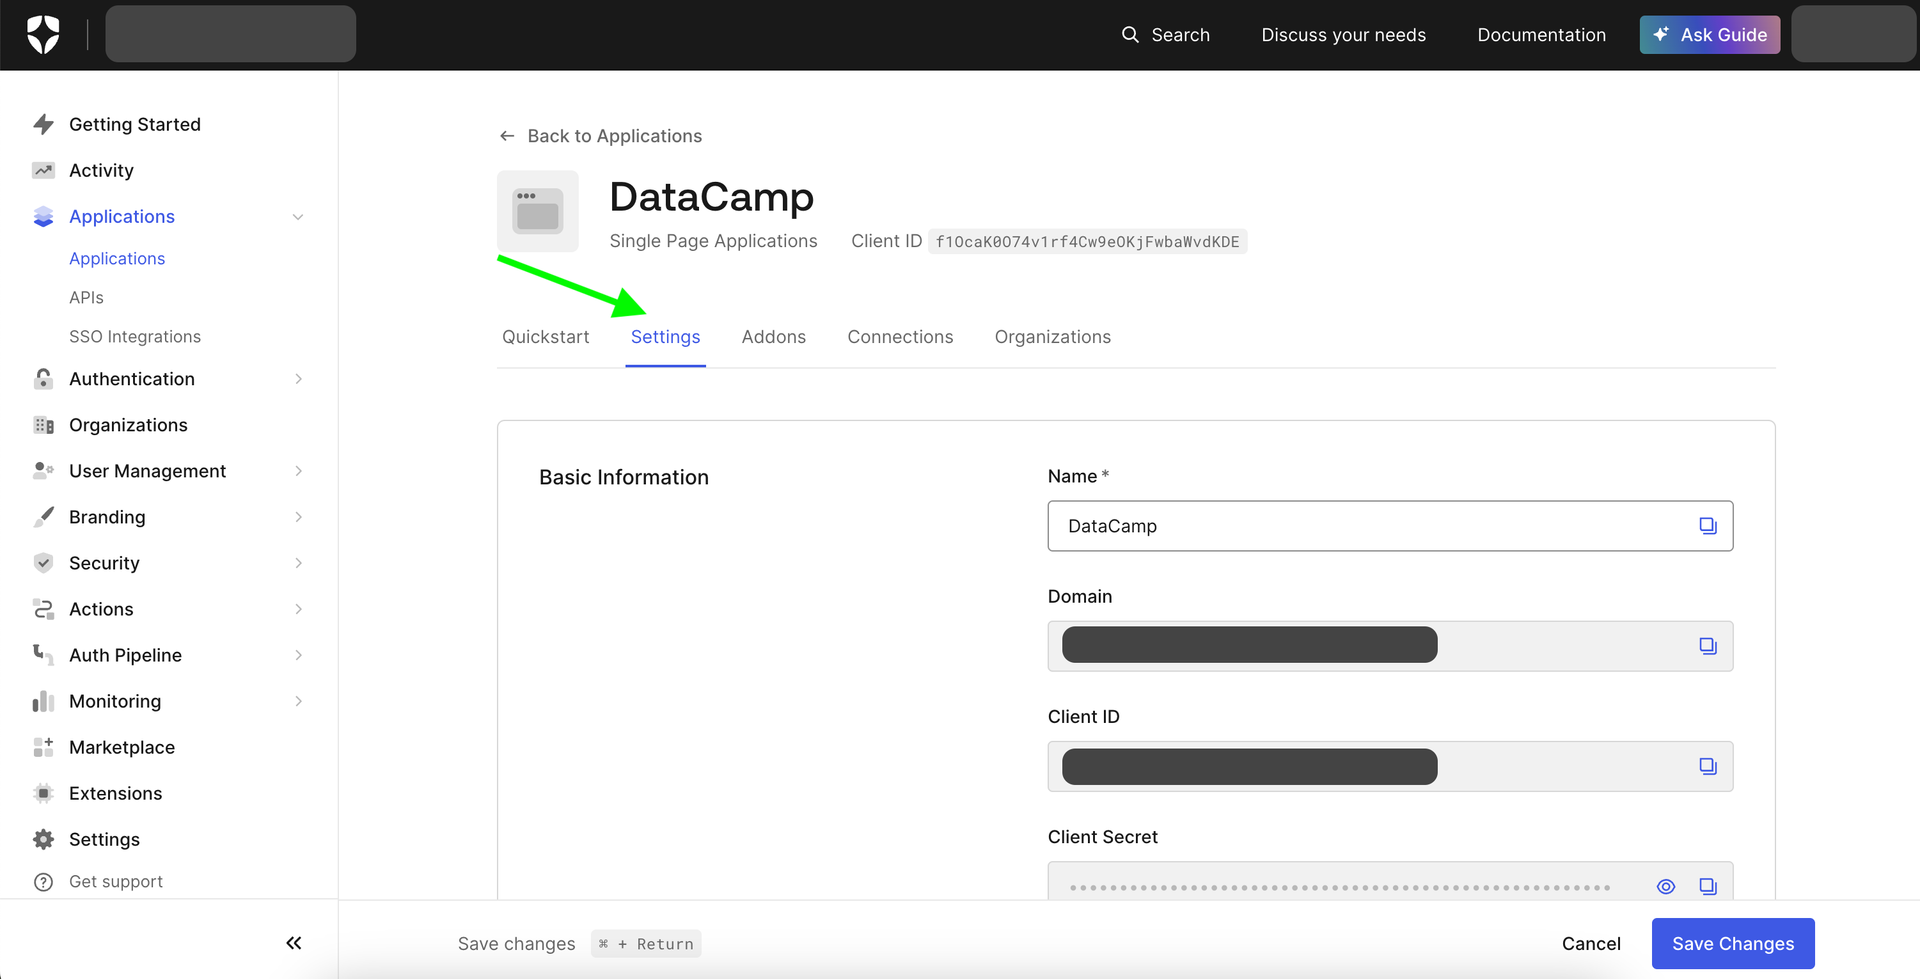Collapse the sidebar with double-chevron icon
1920x979 pixels.
click(293, 943)
